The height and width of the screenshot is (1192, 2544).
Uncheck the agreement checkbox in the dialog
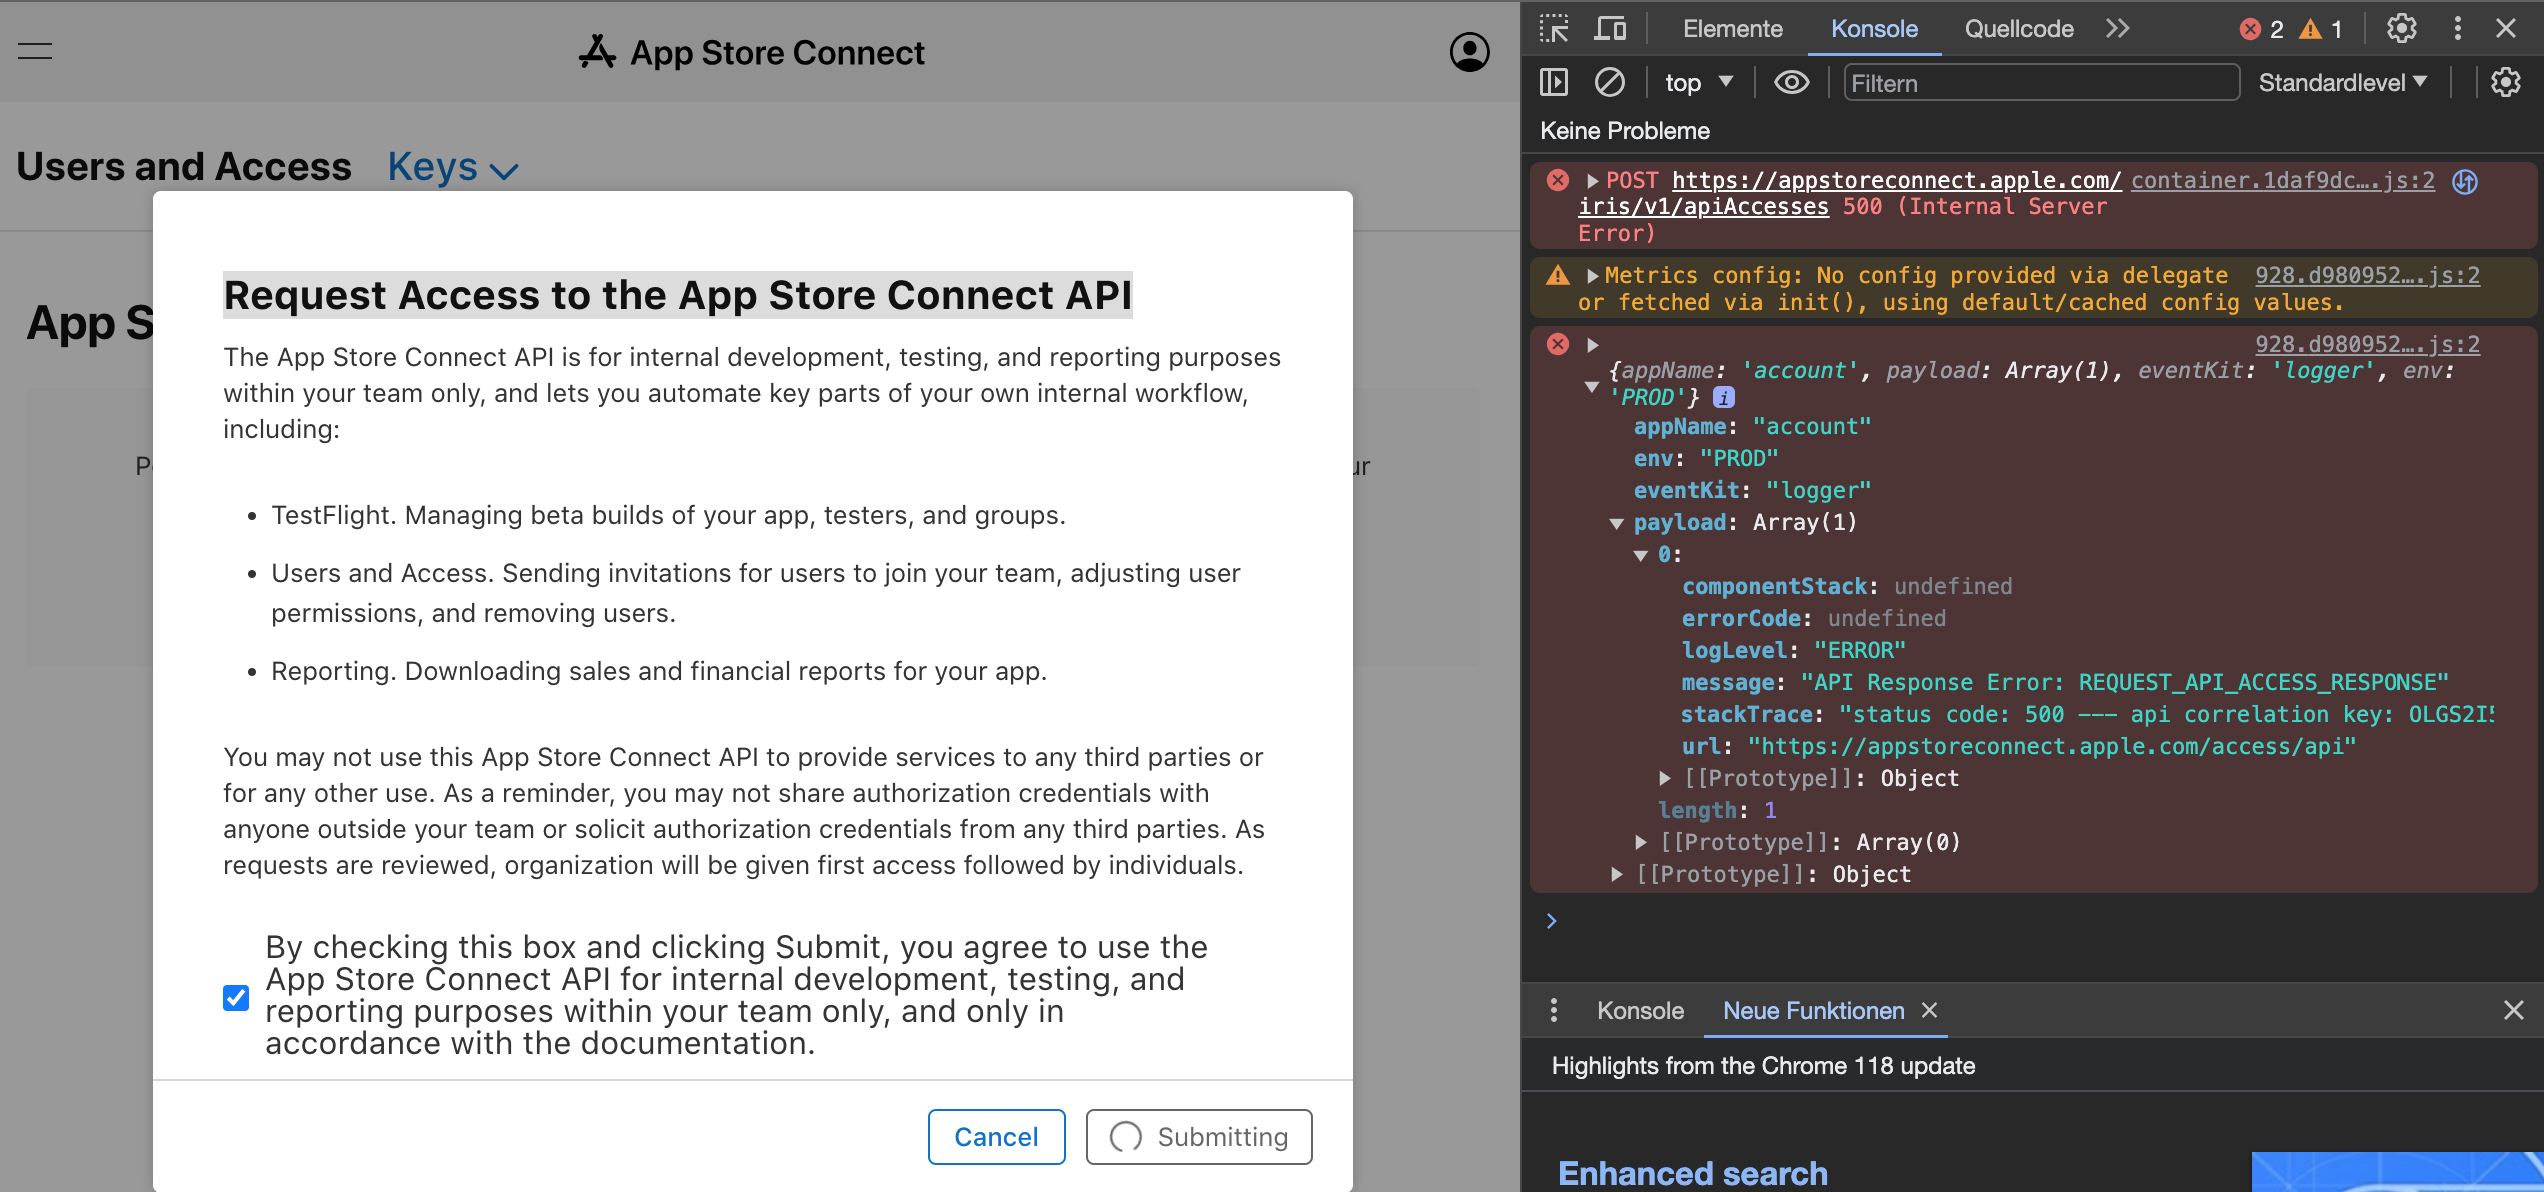click(236, 997)
